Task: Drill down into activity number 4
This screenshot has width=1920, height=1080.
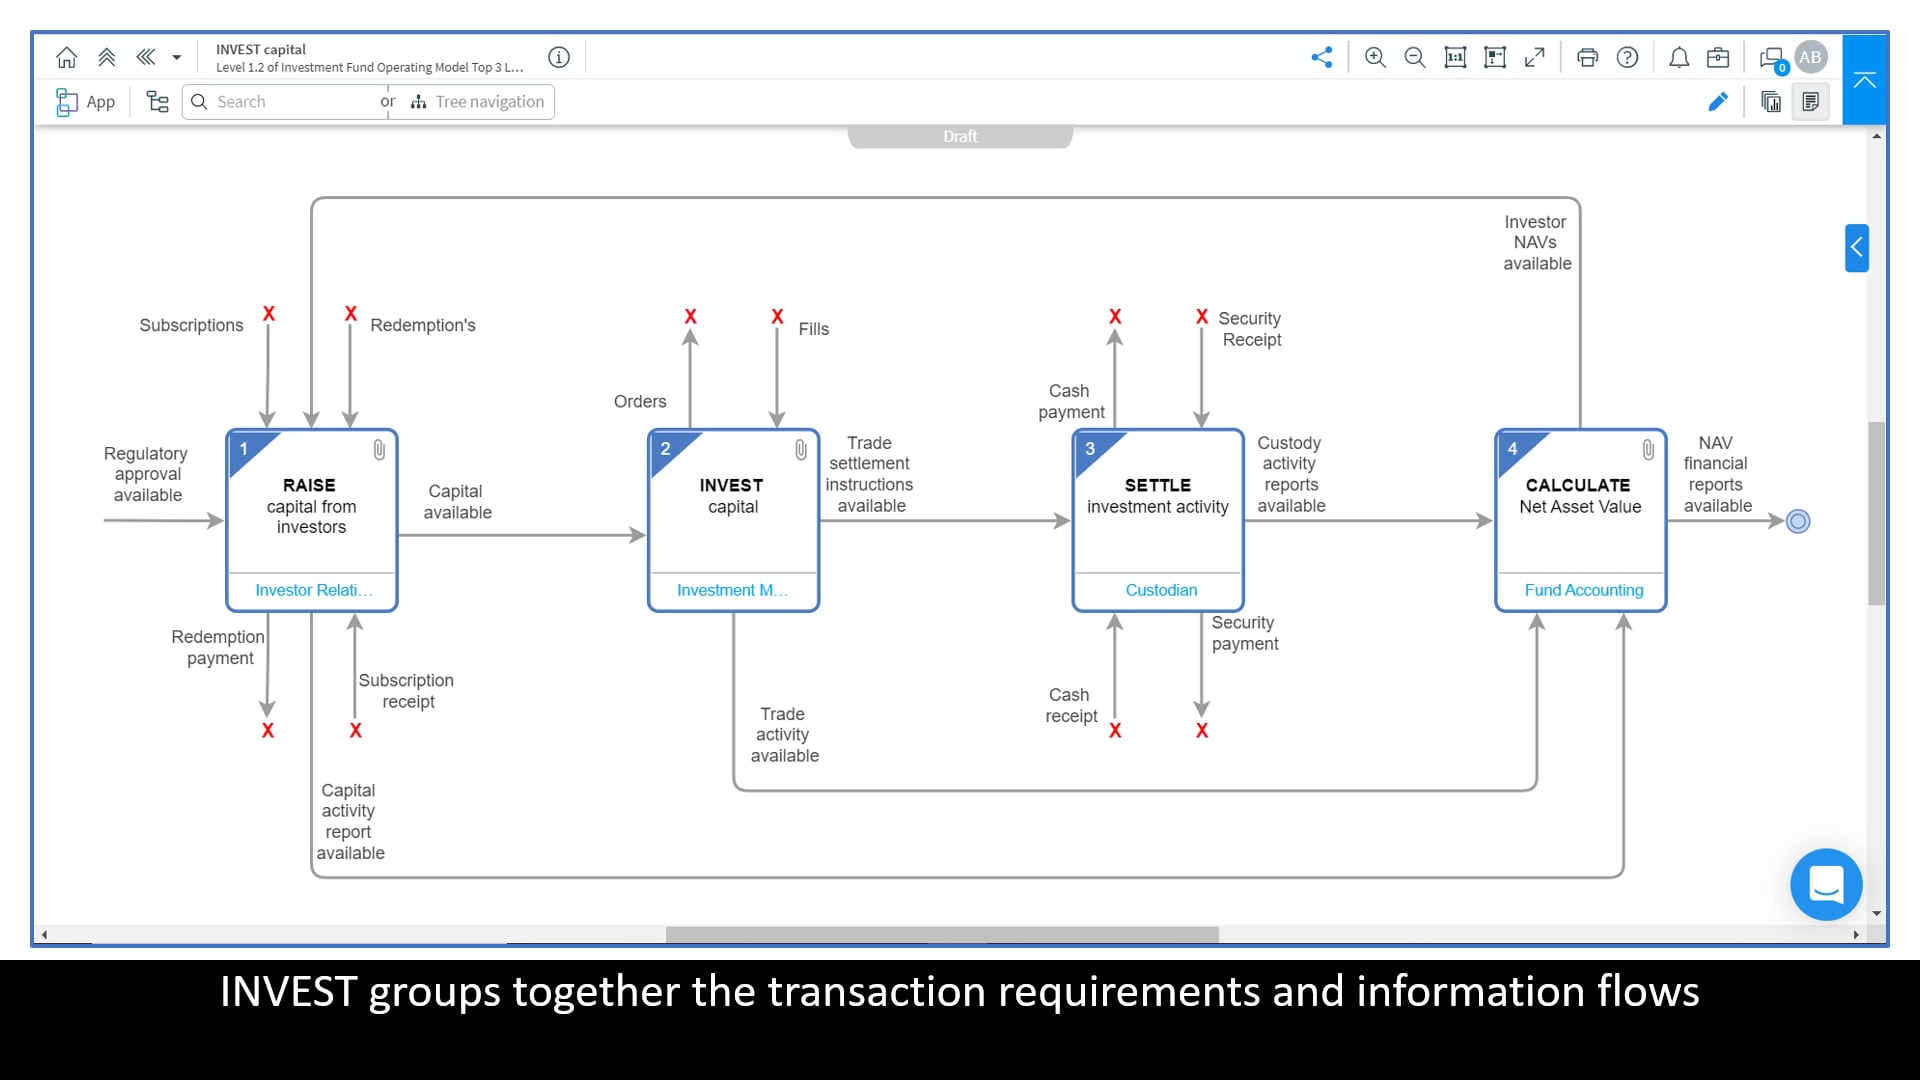Action: [1515, 449]
